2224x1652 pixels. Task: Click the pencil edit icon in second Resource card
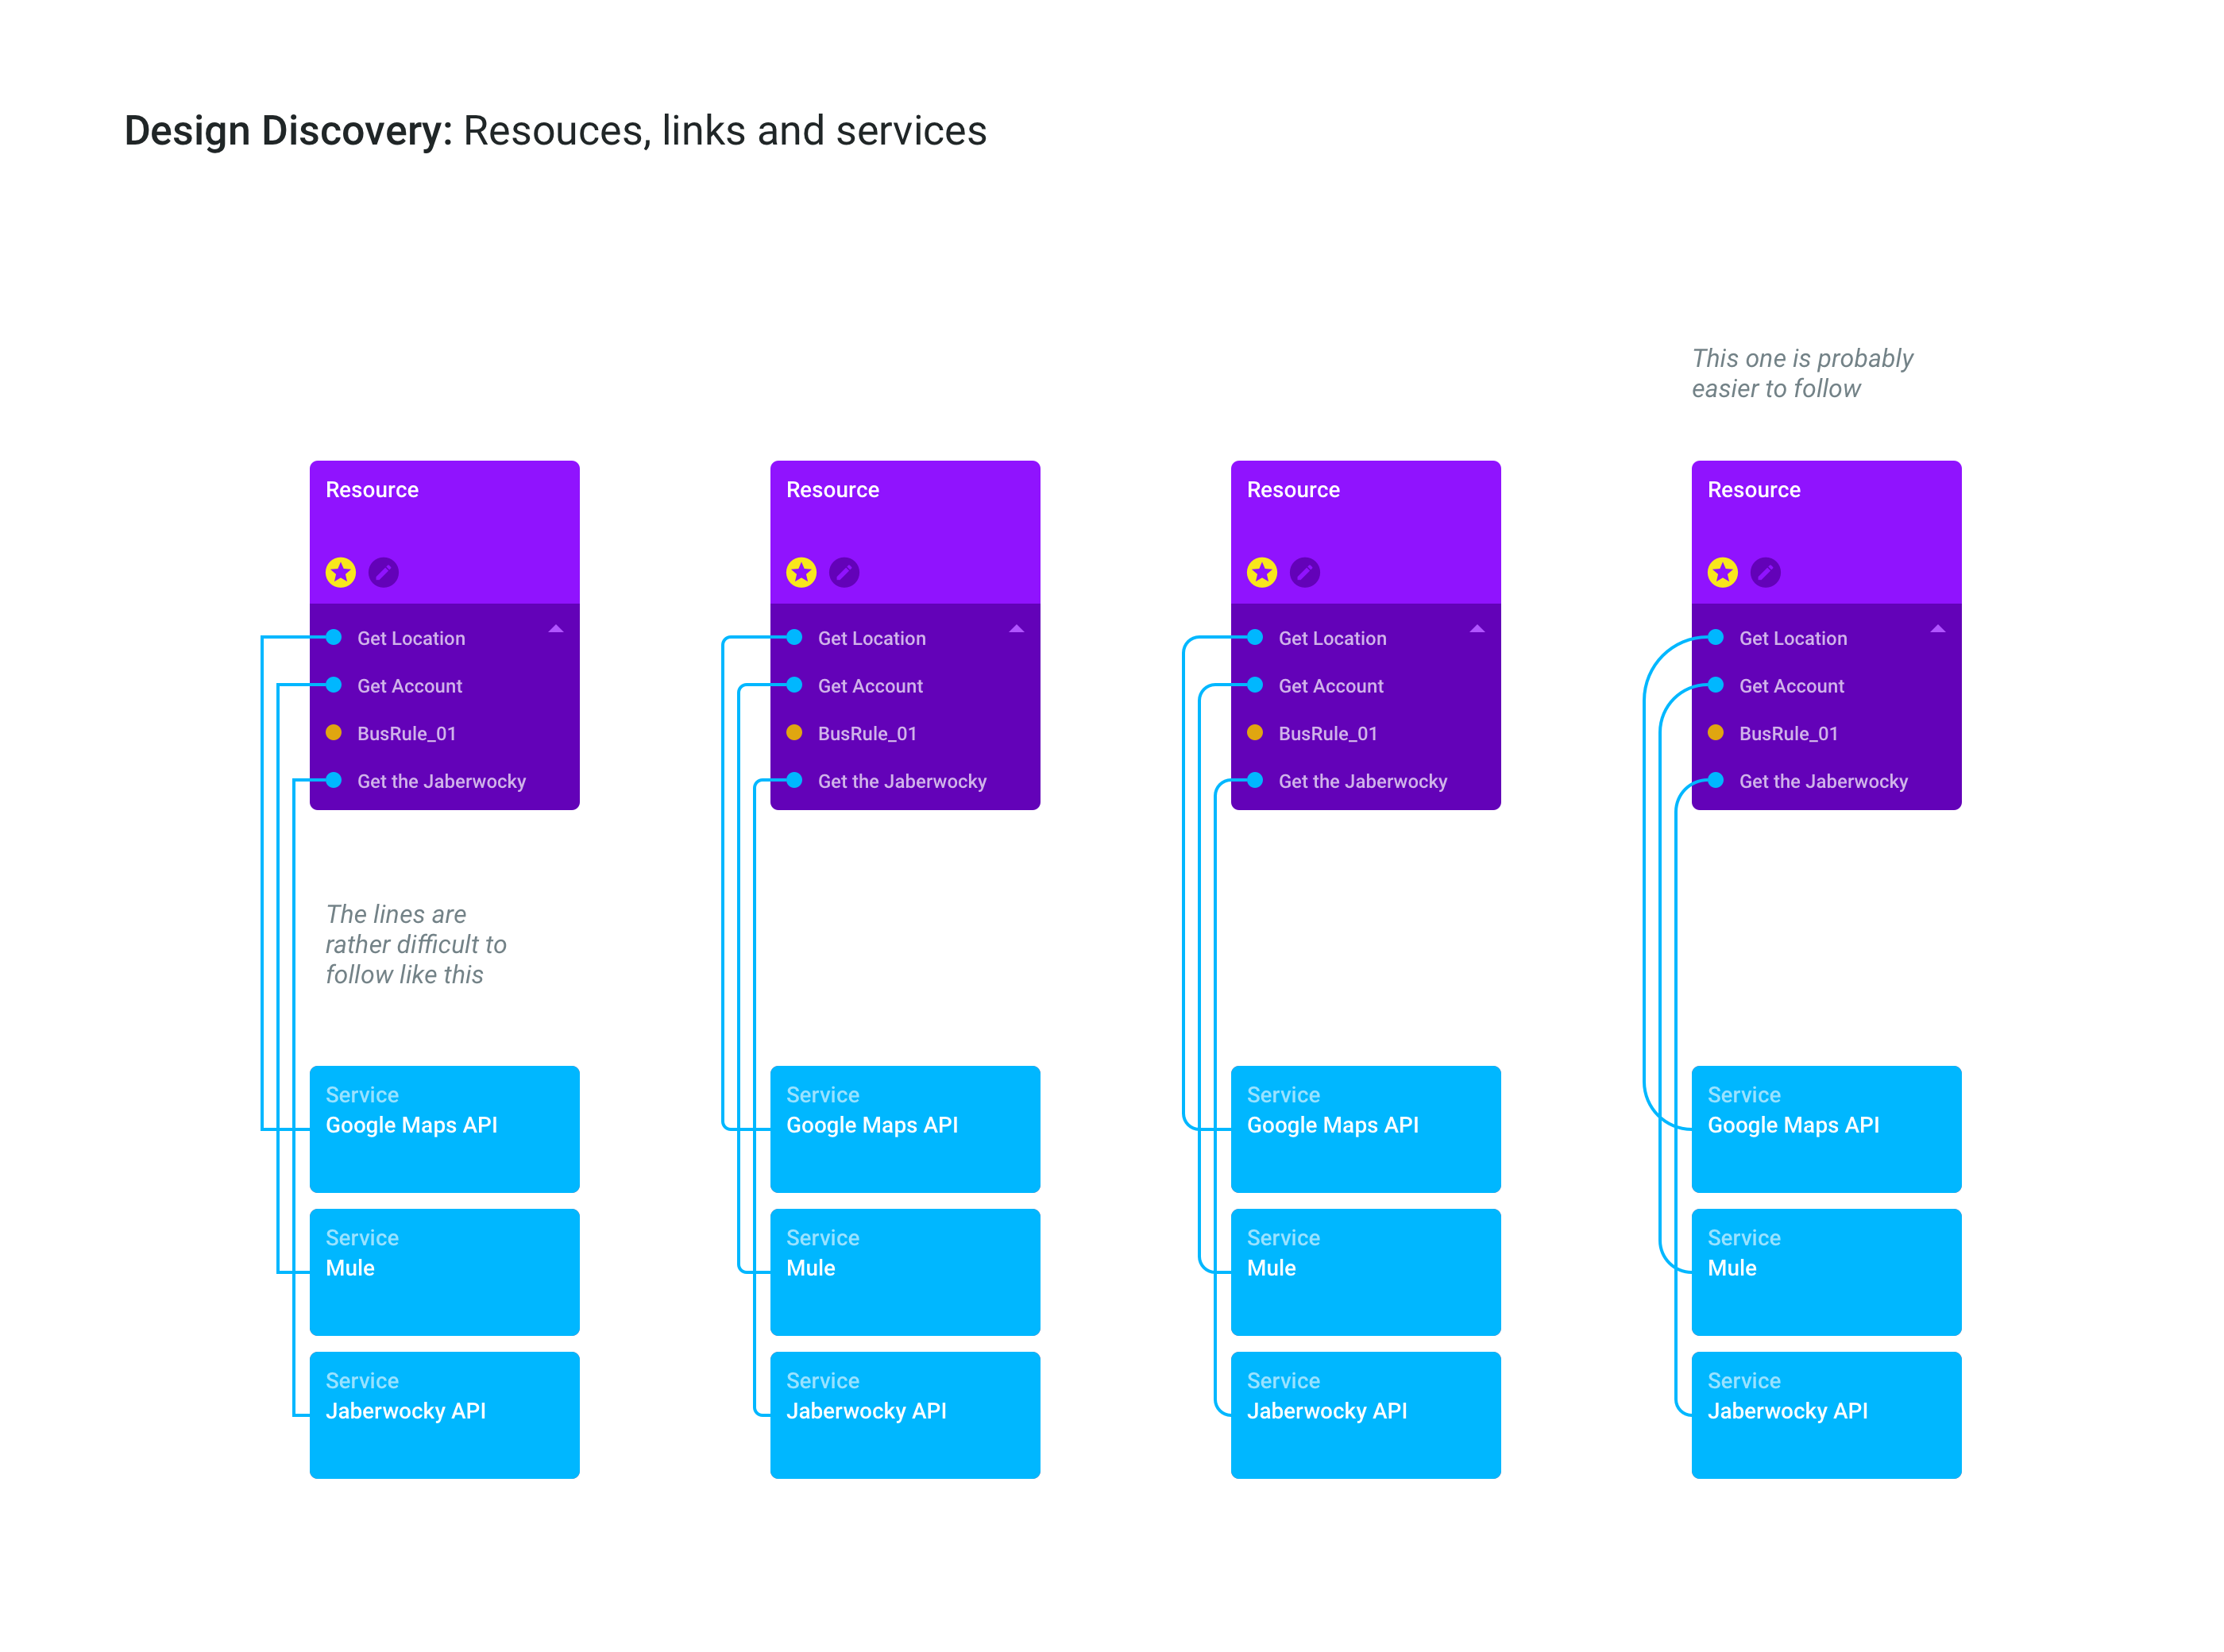(844, 572)
